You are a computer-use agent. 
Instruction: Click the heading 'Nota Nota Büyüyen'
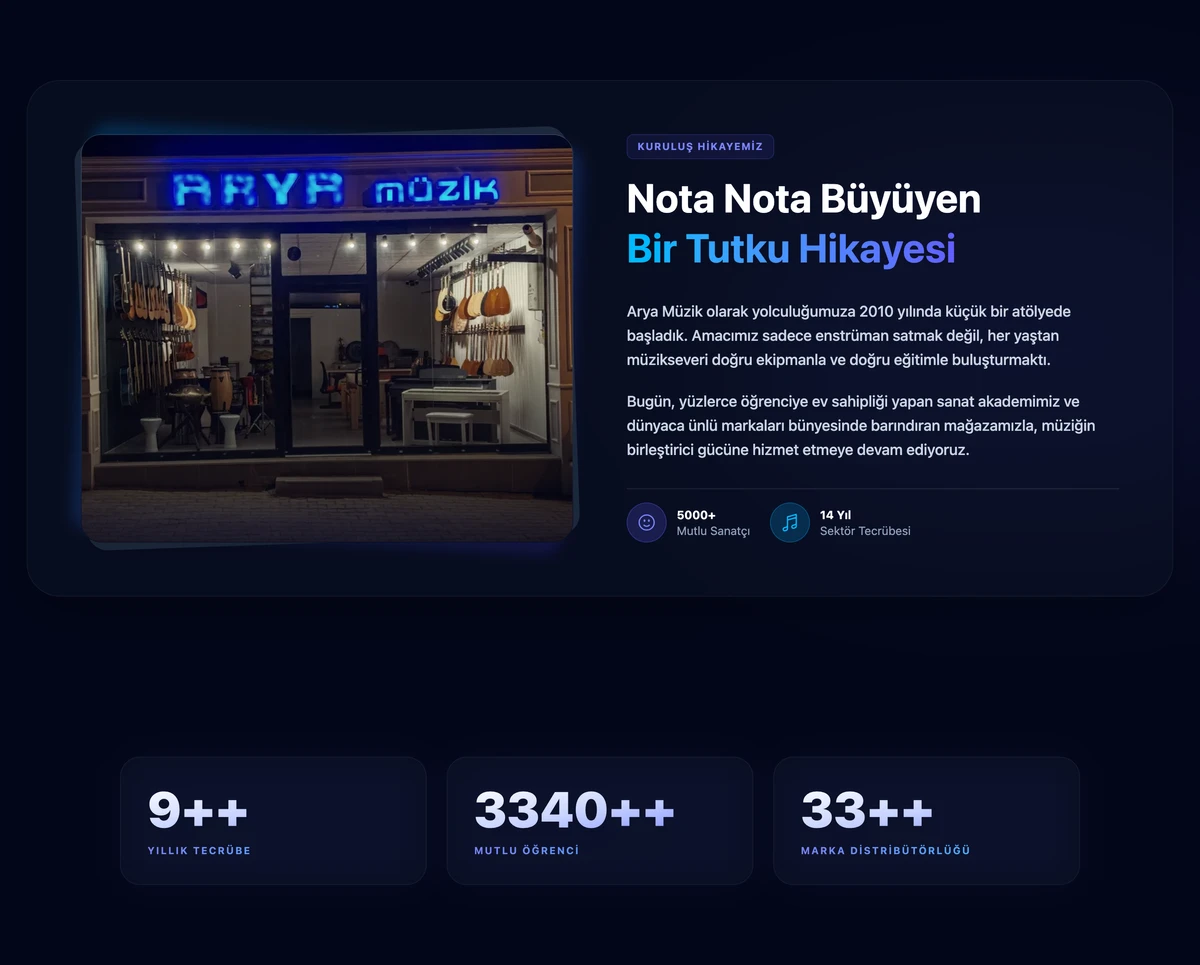tap(804, 199)
